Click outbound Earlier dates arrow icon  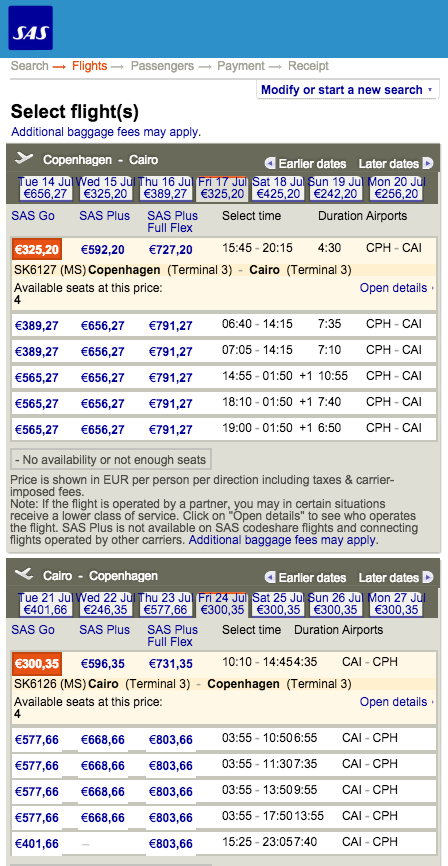click(x=270, y=163)
